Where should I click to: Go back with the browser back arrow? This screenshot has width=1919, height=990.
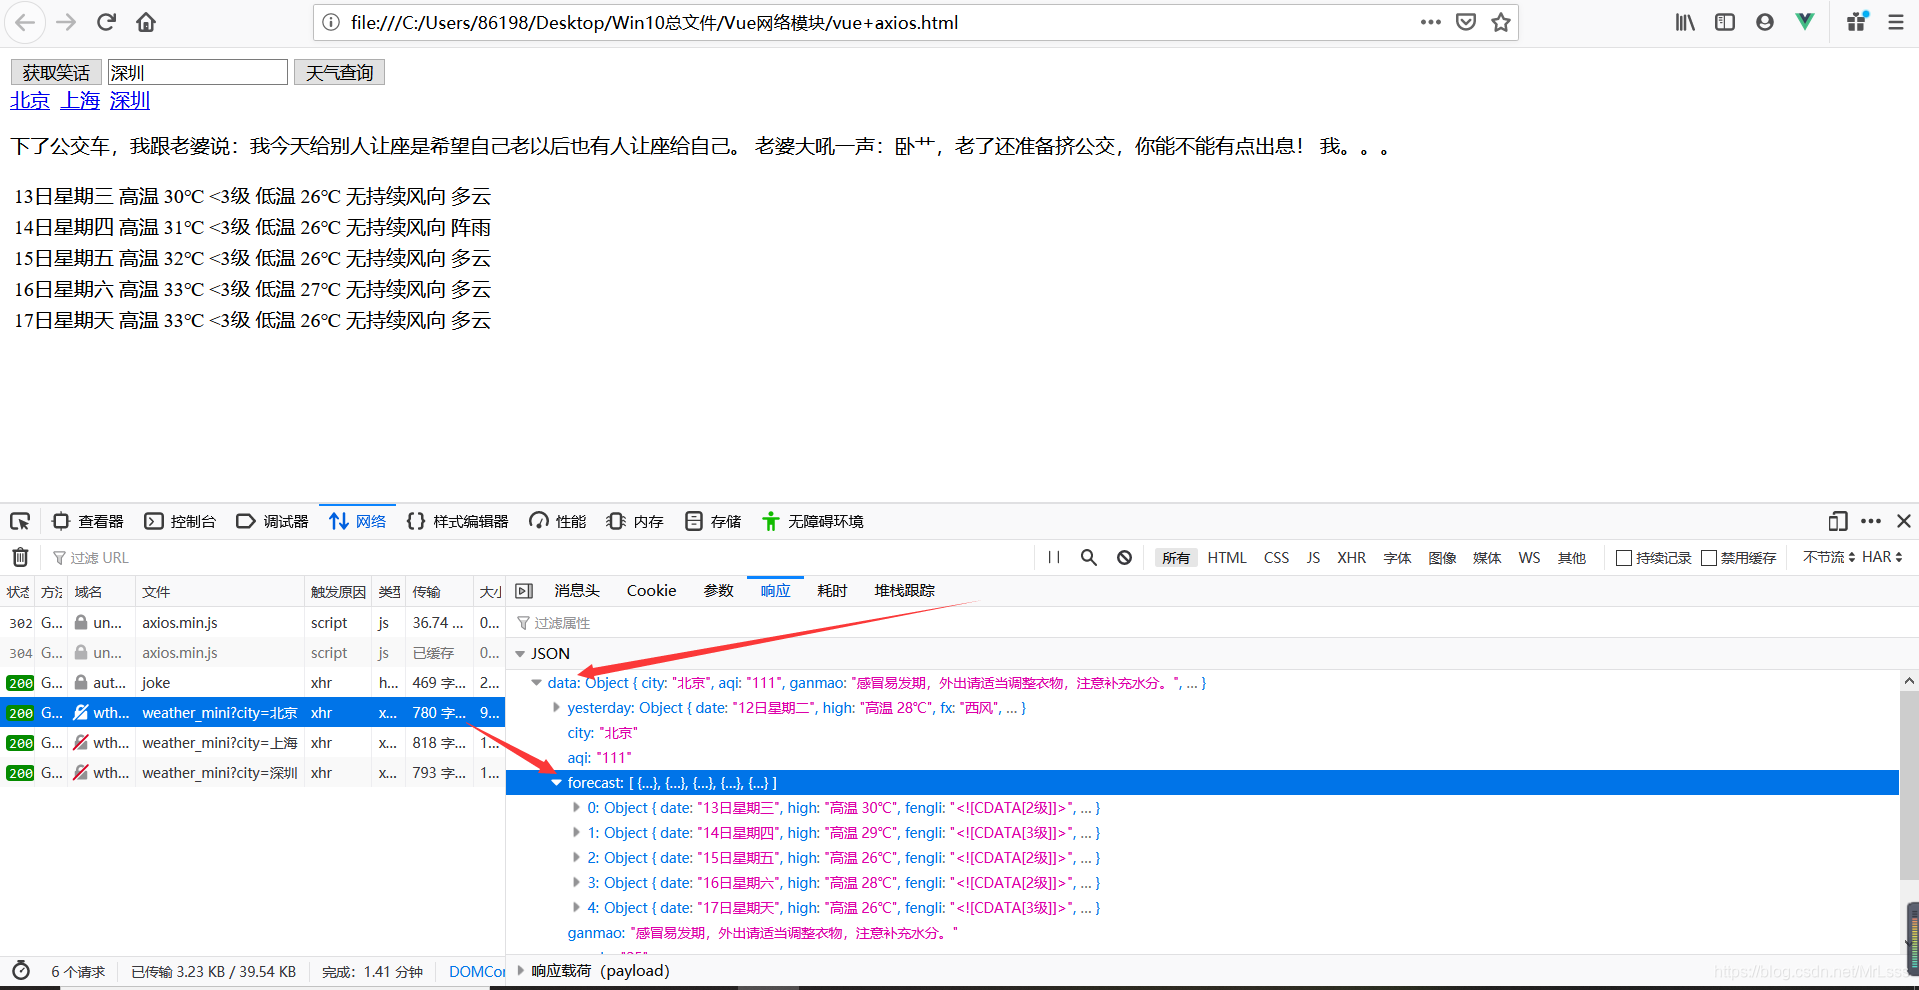click(25, 22)
